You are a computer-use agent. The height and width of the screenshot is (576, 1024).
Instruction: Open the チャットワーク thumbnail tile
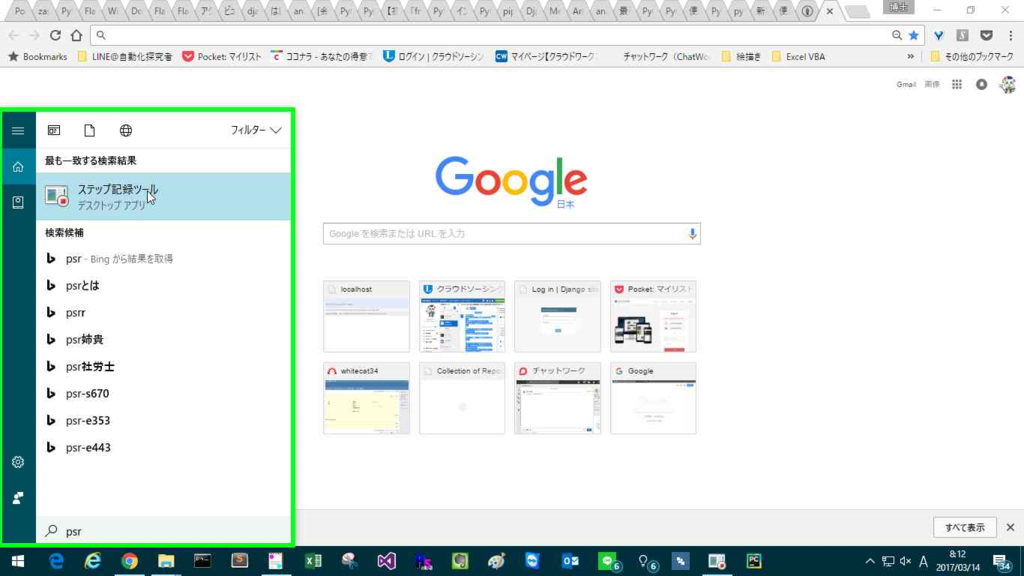(558, 398)
